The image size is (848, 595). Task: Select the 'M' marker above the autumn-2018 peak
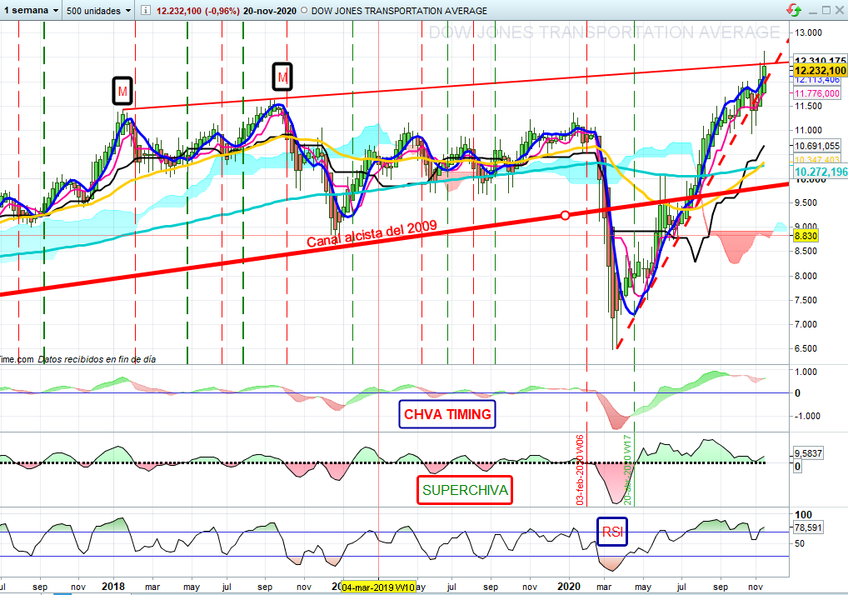282,77
